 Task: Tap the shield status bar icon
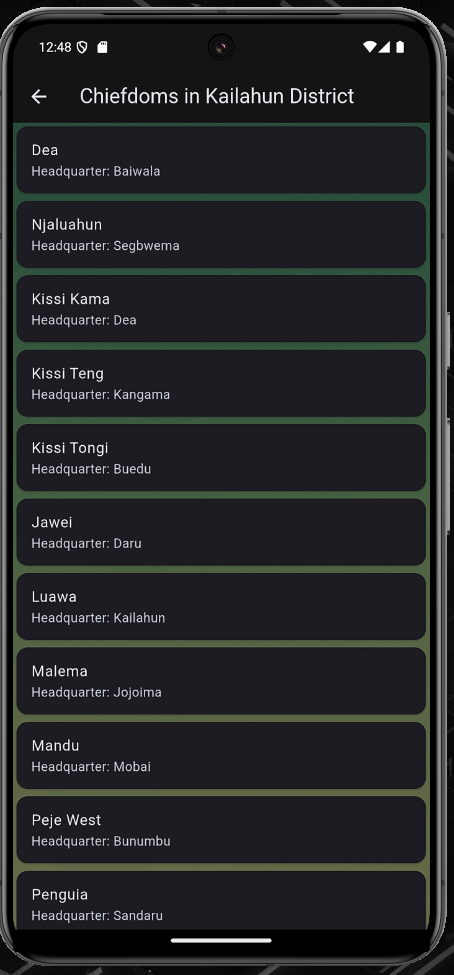[x=82, y=47]
